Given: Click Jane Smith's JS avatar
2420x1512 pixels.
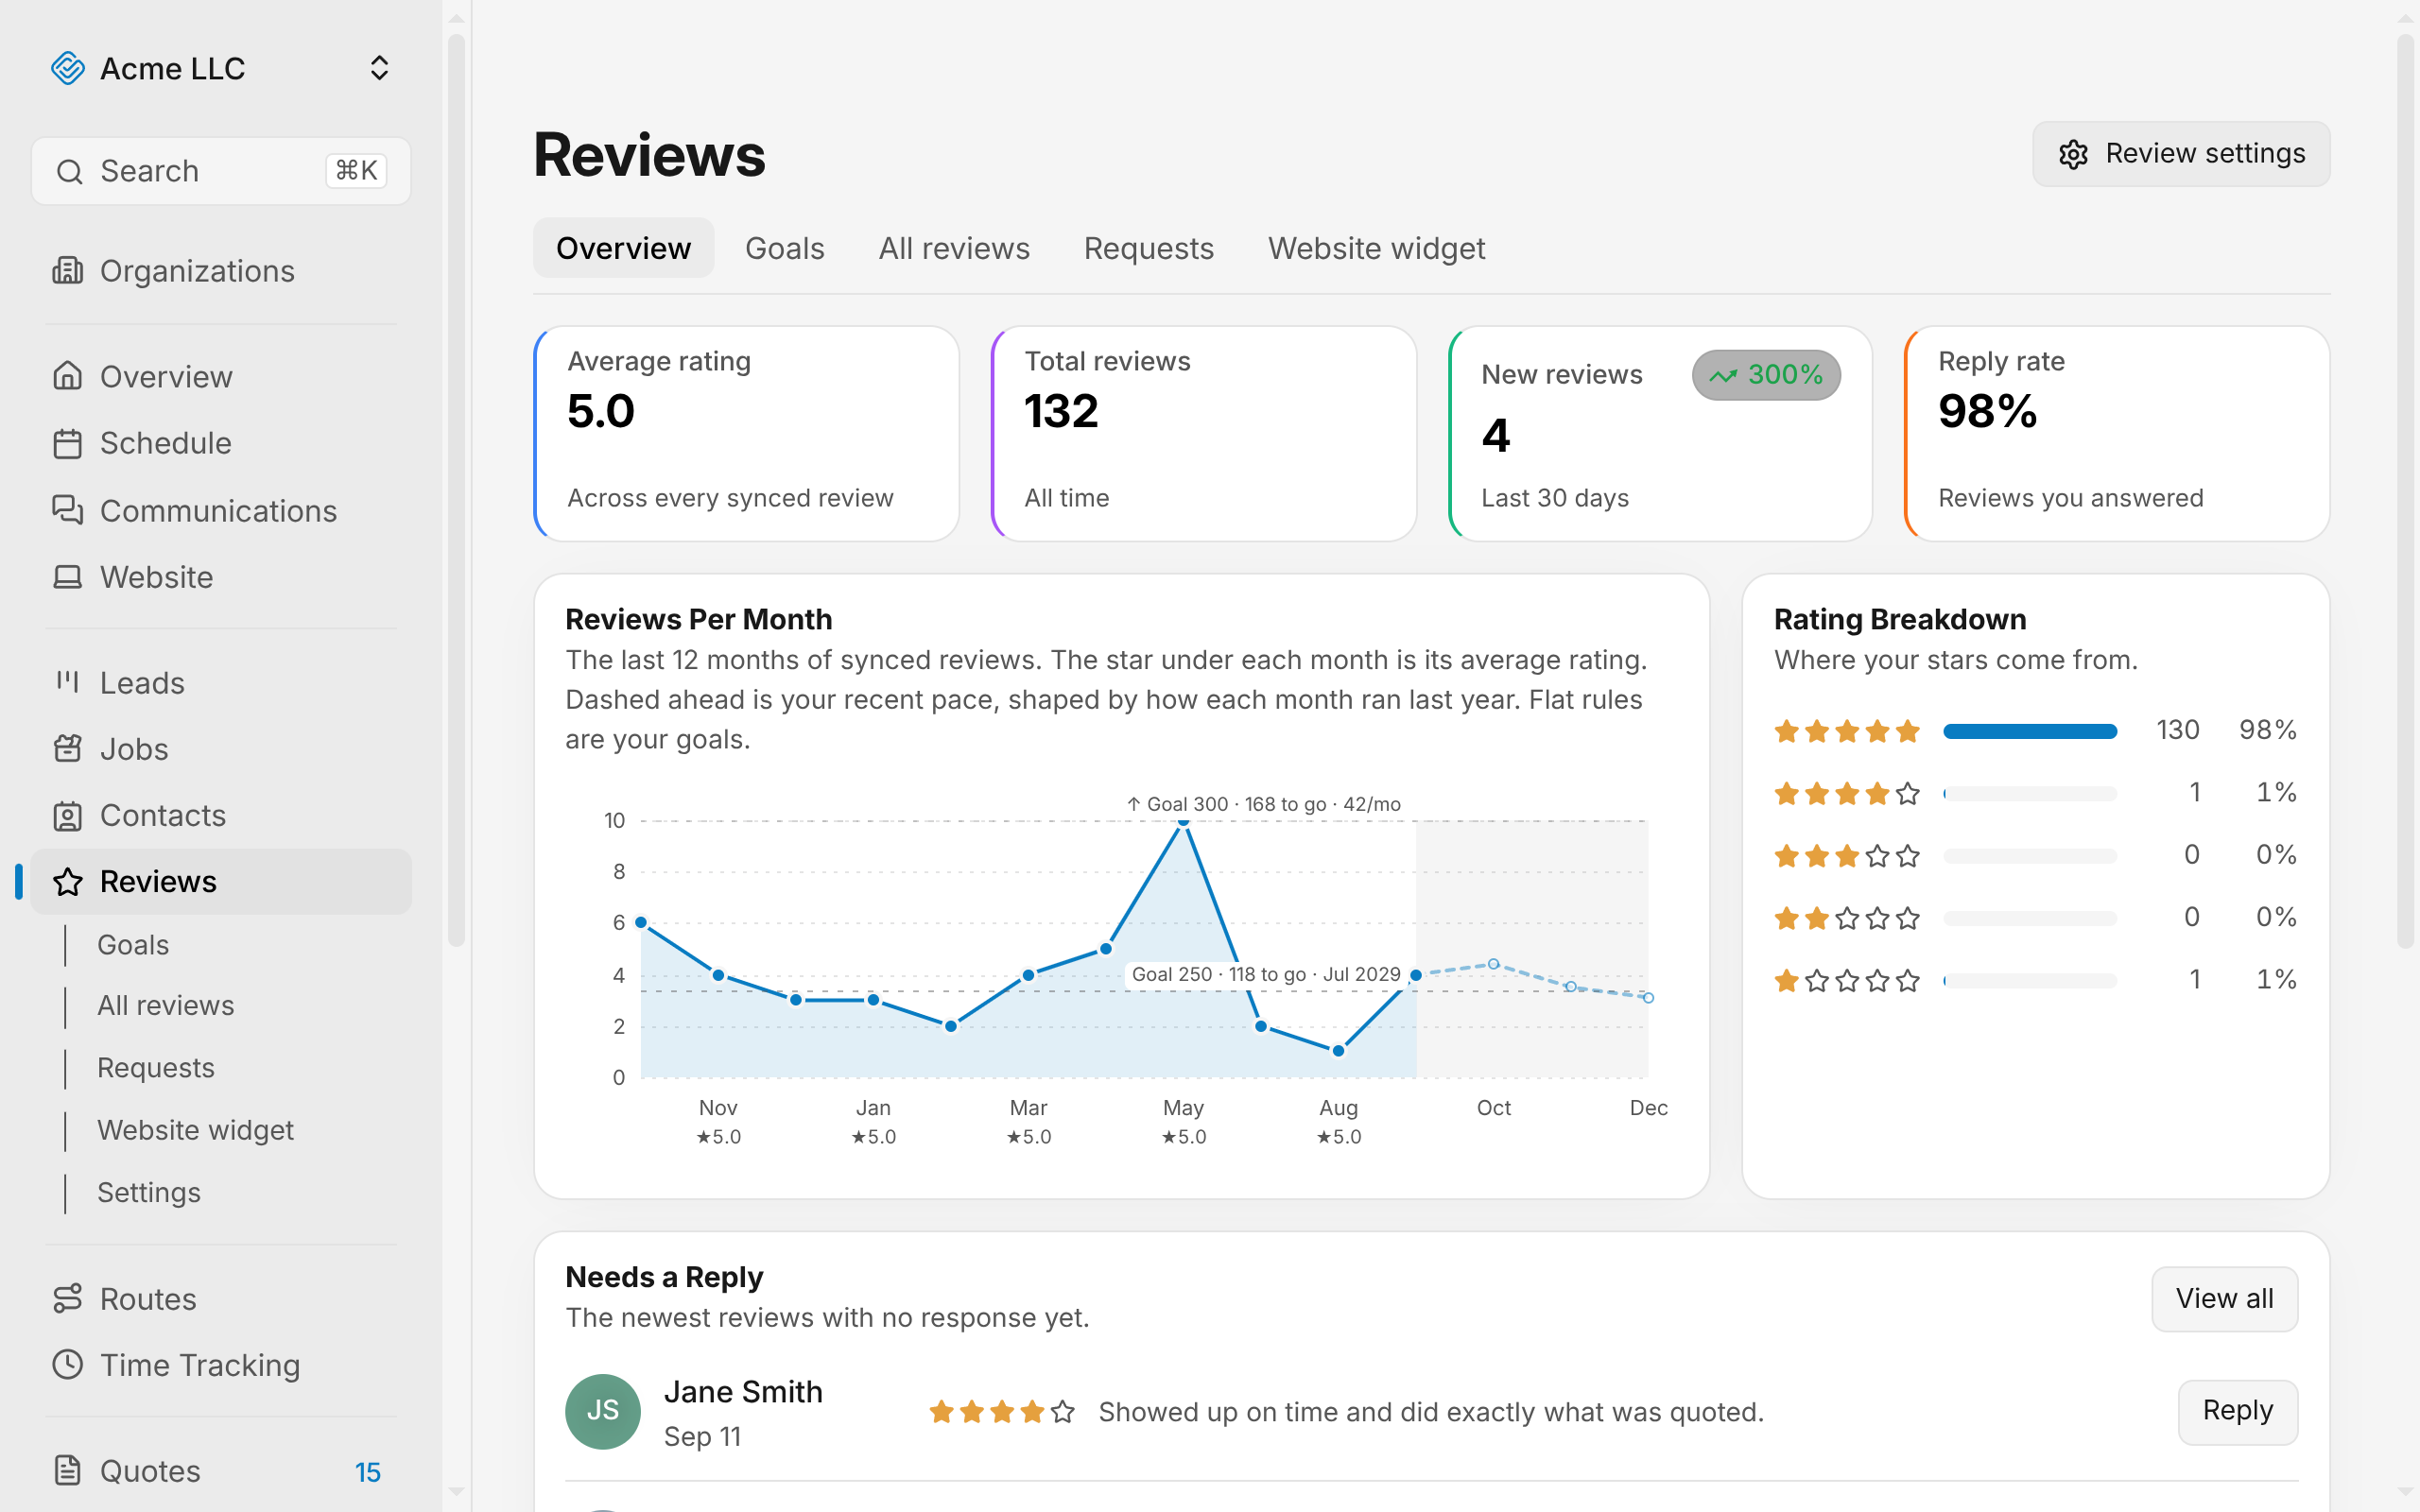Looking at the screenshot, I should (x=603, y=1411).
